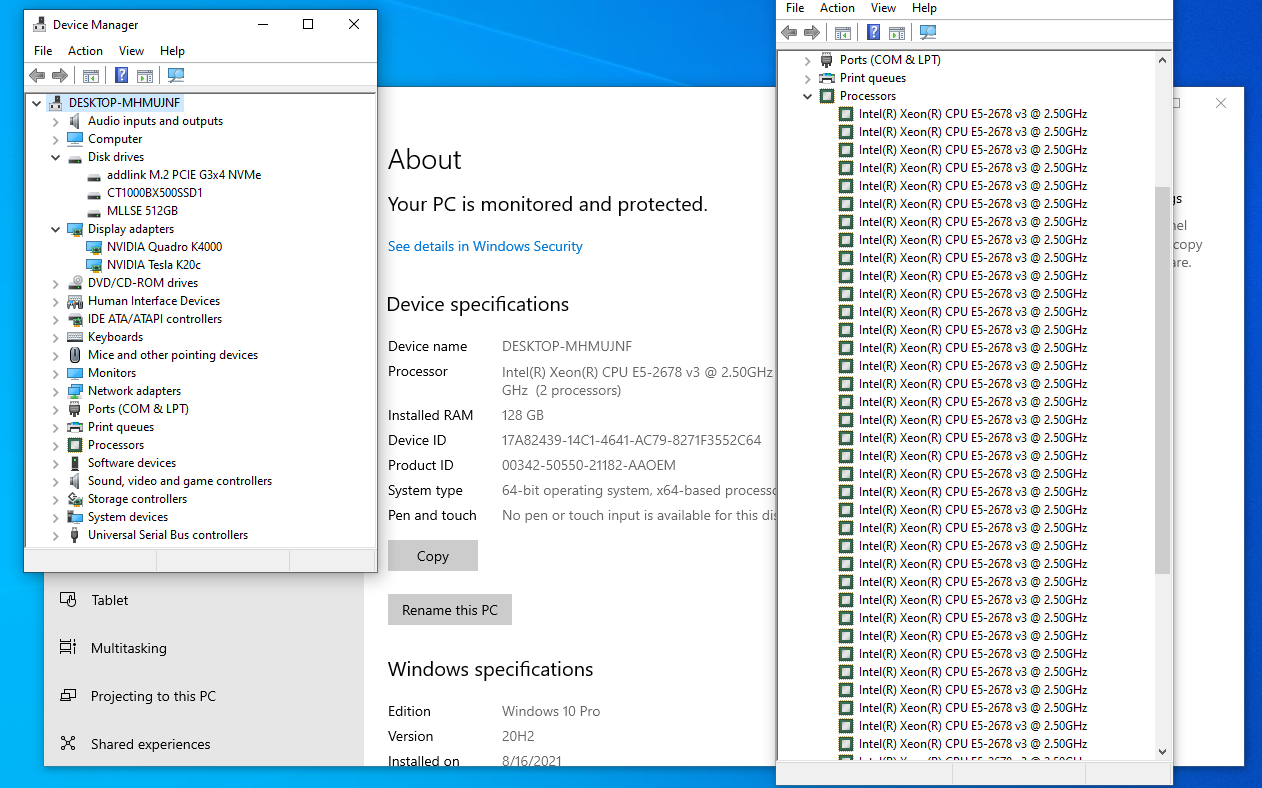Image resolution: width=1262 pixels, height=788 pixels.
Task: Toggle action pane icon in left Device Manager toolbar
Action: click(x=145, y=75)
